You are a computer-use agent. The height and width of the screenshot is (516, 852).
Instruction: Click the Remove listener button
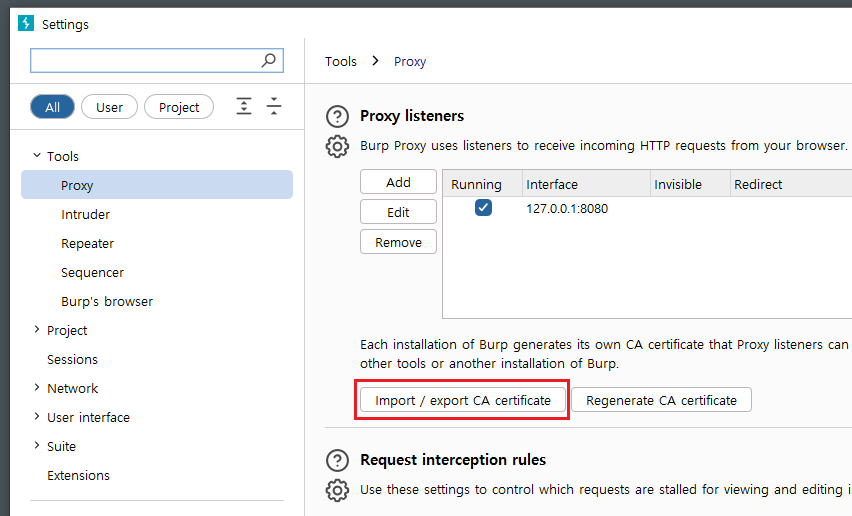pos(398,242)
